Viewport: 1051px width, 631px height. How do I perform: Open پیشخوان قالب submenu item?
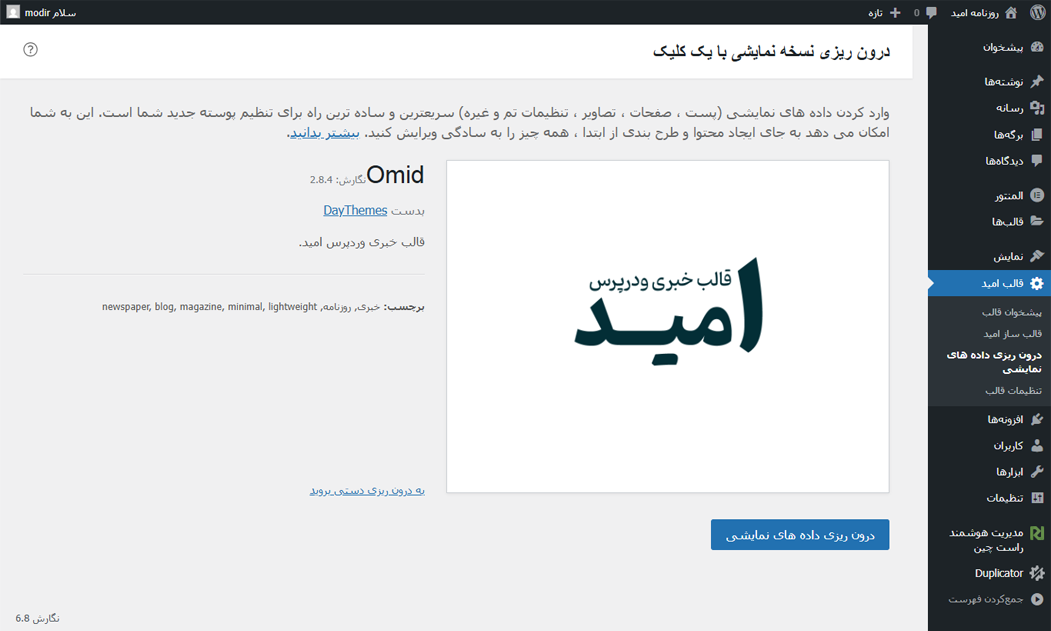pos(1012,312)
